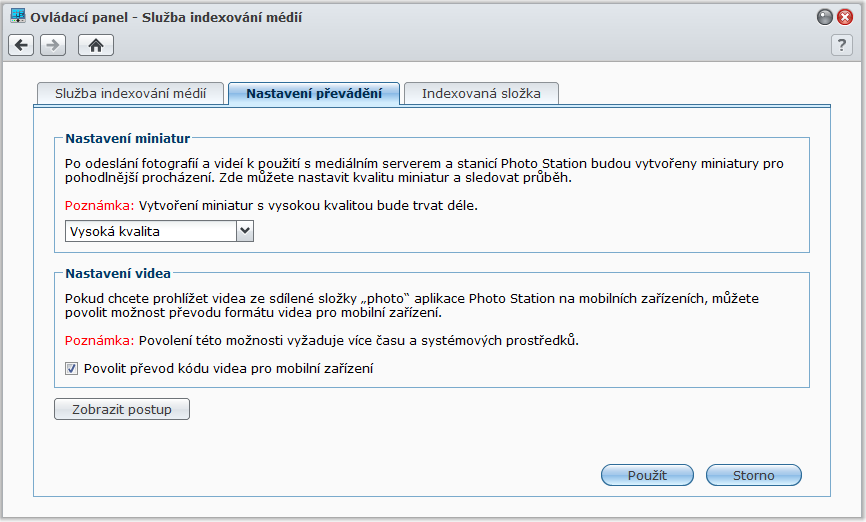Click the red Poznámka label about systémových prostředků
This screenshot has width=866, height=522.
(x=99, y=340)
